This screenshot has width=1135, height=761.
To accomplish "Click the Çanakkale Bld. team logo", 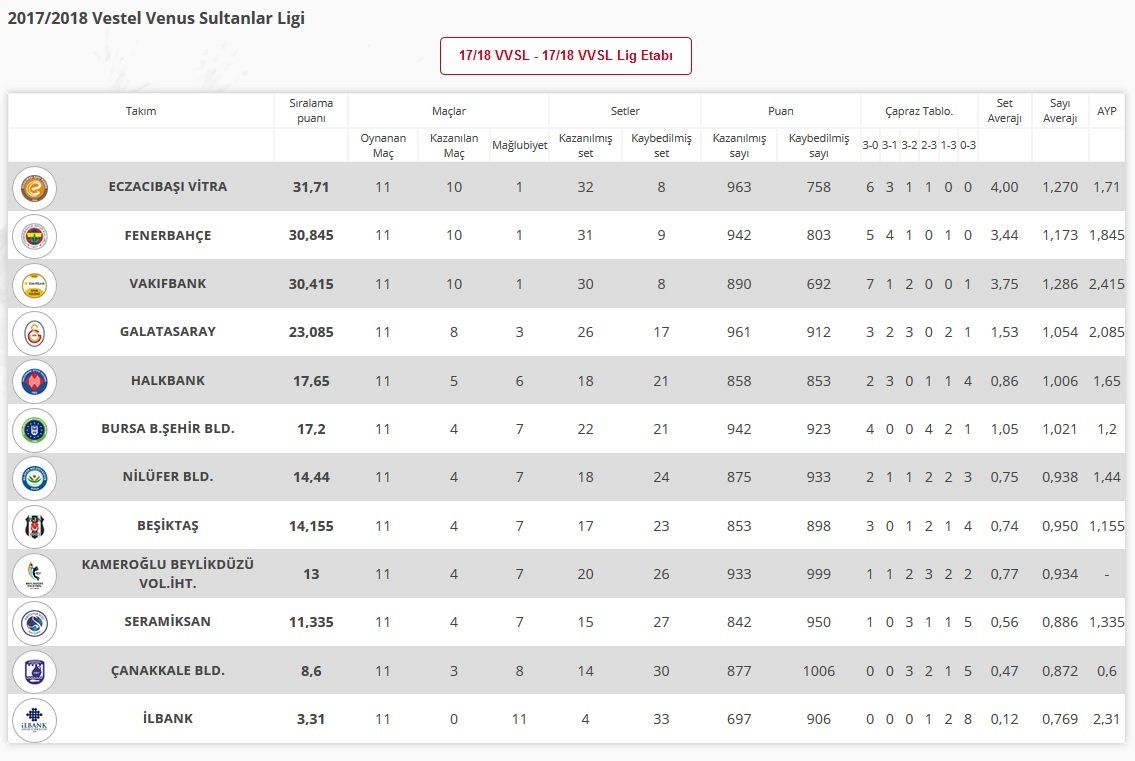I will (34, 671).
